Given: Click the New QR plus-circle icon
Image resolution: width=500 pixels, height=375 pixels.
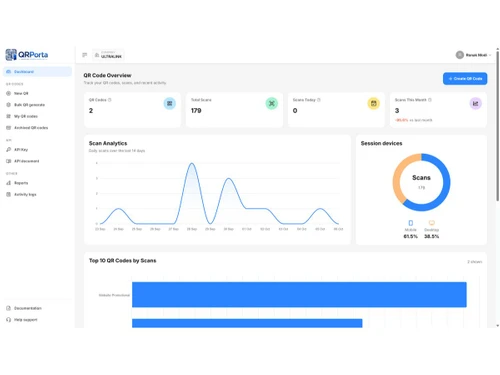Looking at the screenshot, I should (x=9, y=93).
